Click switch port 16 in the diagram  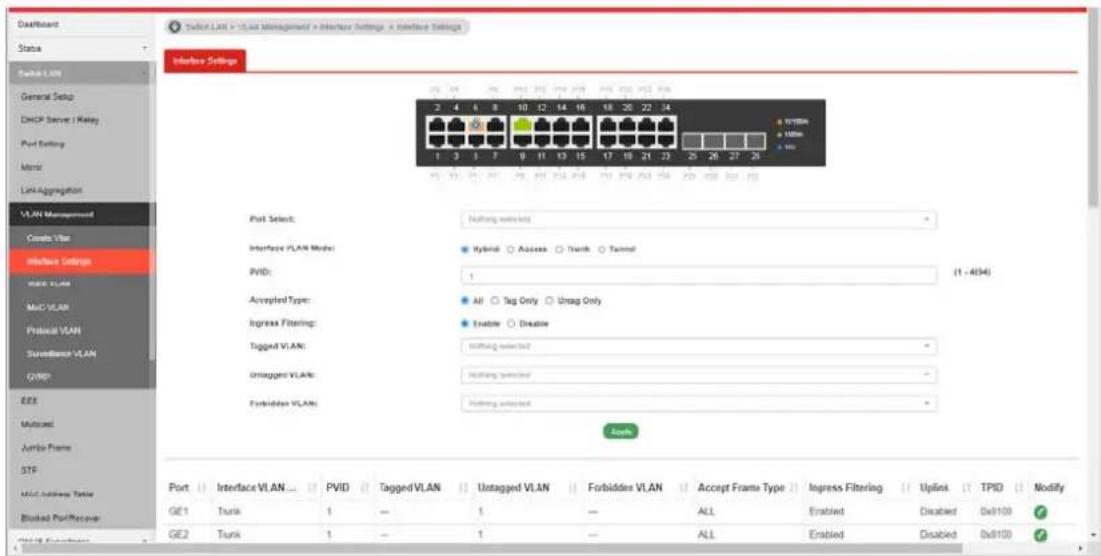581,125
